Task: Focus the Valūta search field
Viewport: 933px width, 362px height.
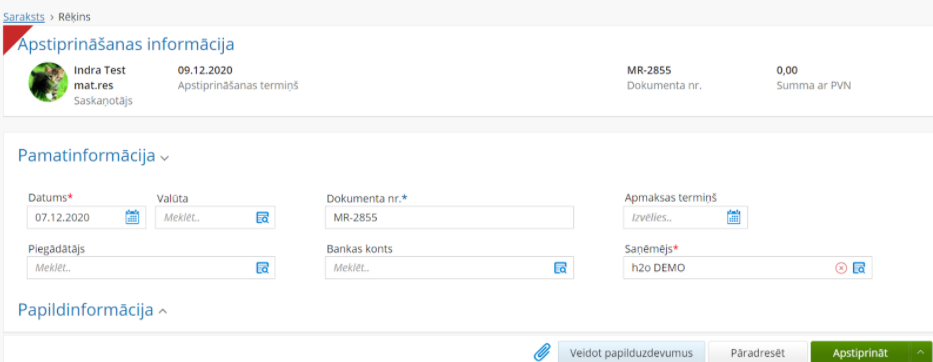Action: coord(215,217)
